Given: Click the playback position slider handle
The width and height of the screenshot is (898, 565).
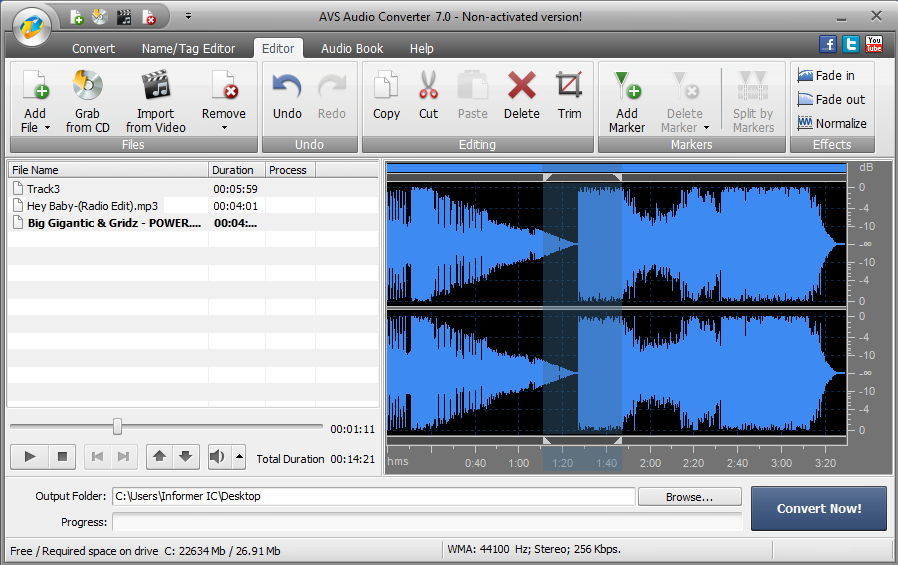Looking at the screenshot, I should (x=117, y=426).
